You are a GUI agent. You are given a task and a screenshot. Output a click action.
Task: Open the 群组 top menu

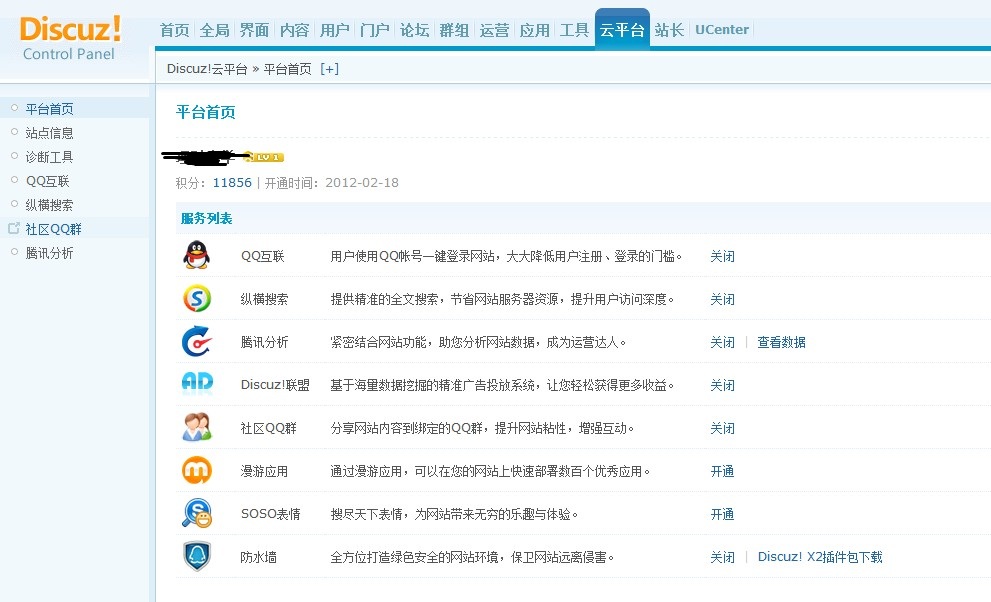tap(454, 30)
